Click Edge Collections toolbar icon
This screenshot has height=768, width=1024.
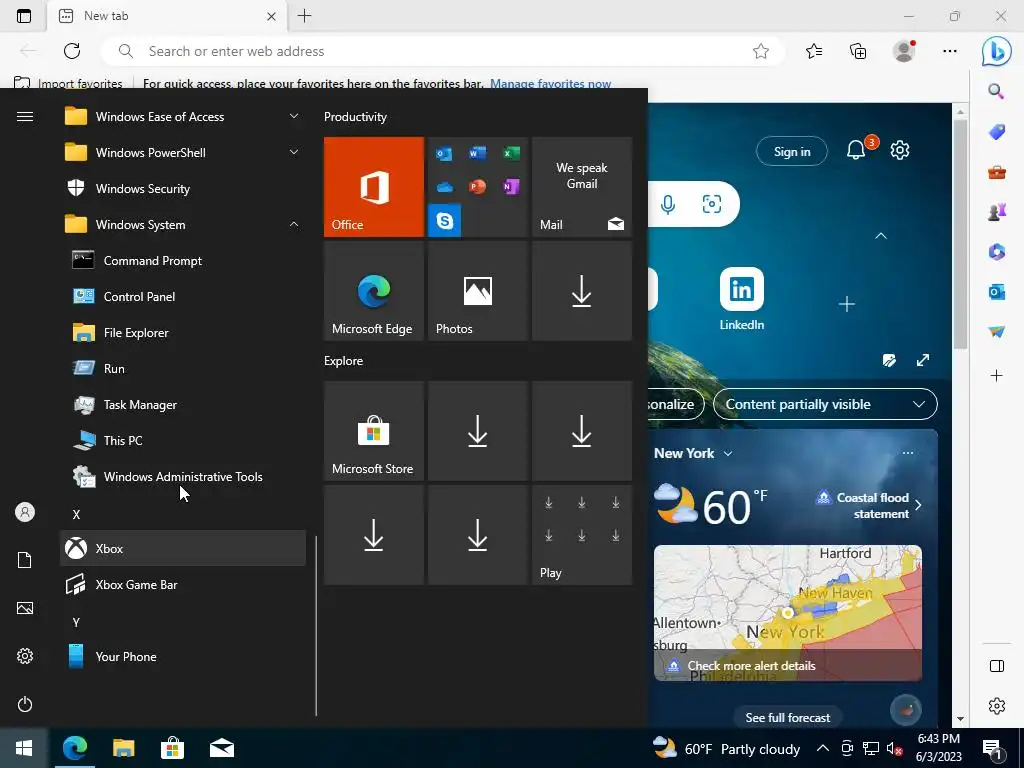(x=858, y=51)
